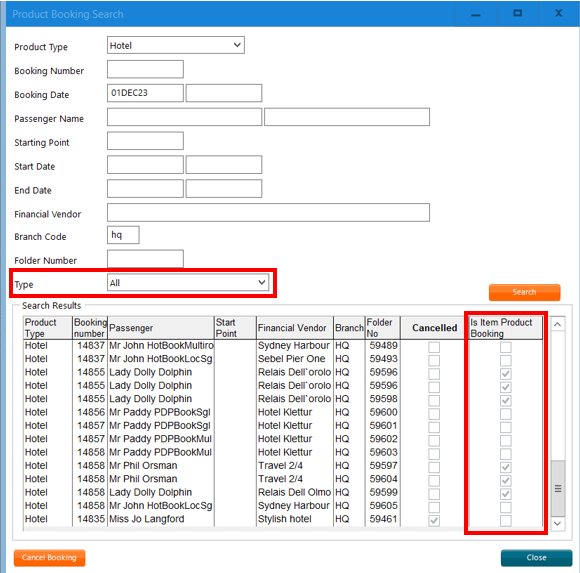The image size is (580, 573).
Task: Click the Booking Date field containing 01DEC23
Action: pos(145,93)
